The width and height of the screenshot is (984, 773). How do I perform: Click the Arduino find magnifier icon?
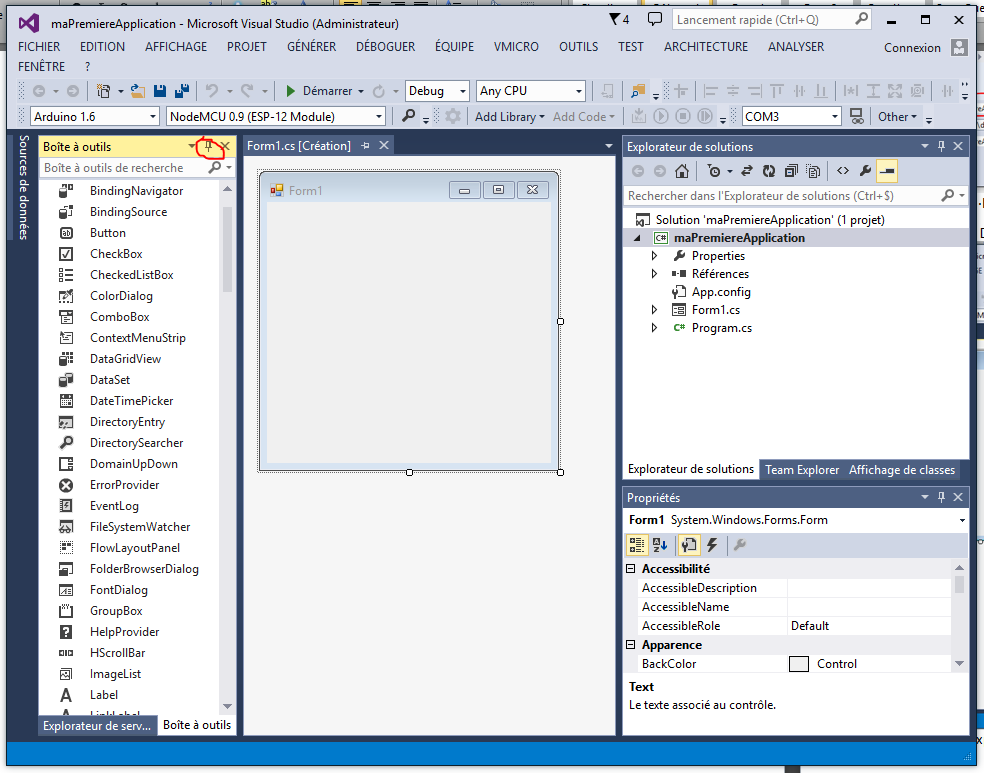tap(409, 116)
